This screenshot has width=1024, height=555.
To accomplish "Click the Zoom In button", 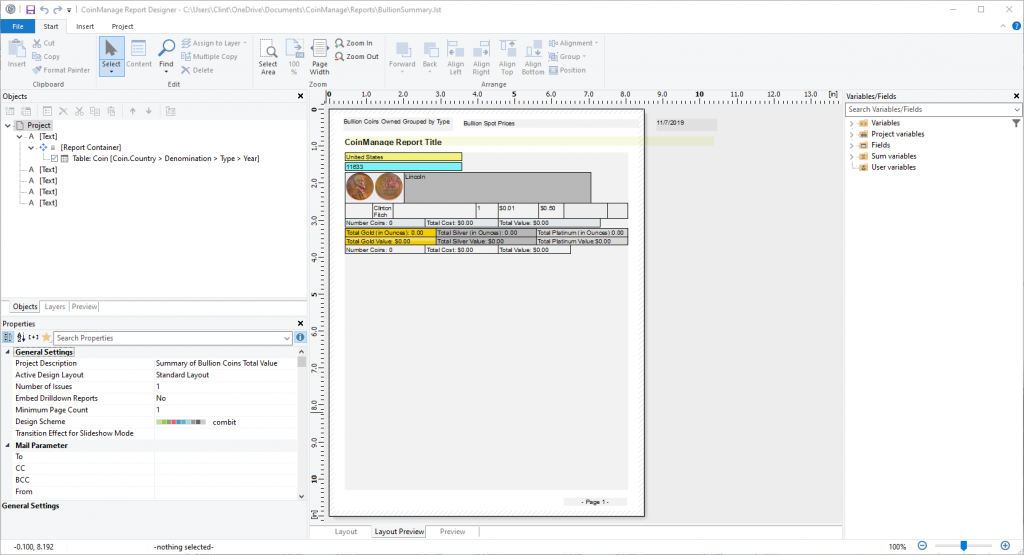I will tap(354, 43).
